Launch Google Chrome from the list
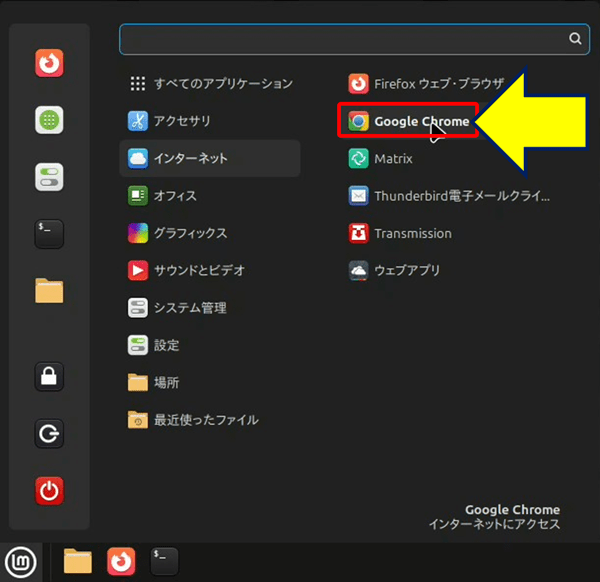Viewport: 600px width, 582px height. click(x=408, y=121)
